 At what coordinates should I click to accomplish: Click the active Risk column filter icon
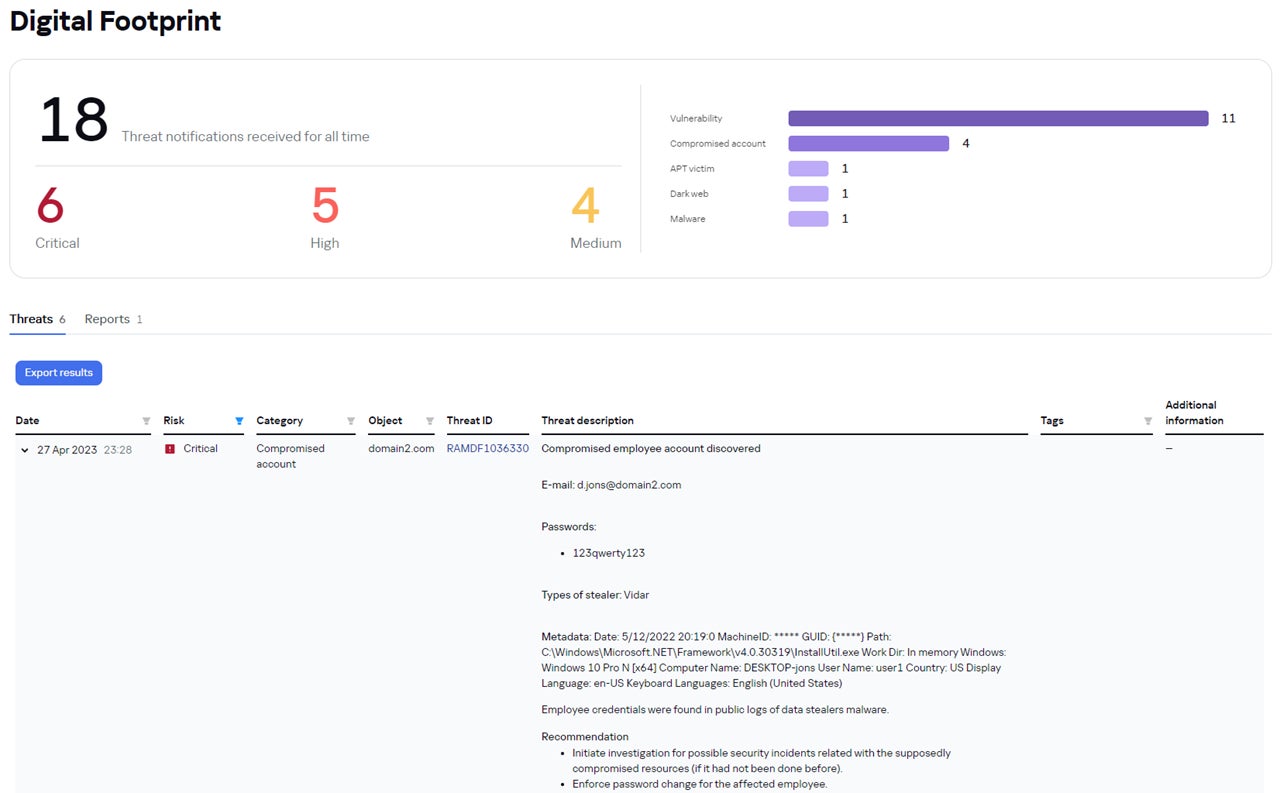pos(239,421)
